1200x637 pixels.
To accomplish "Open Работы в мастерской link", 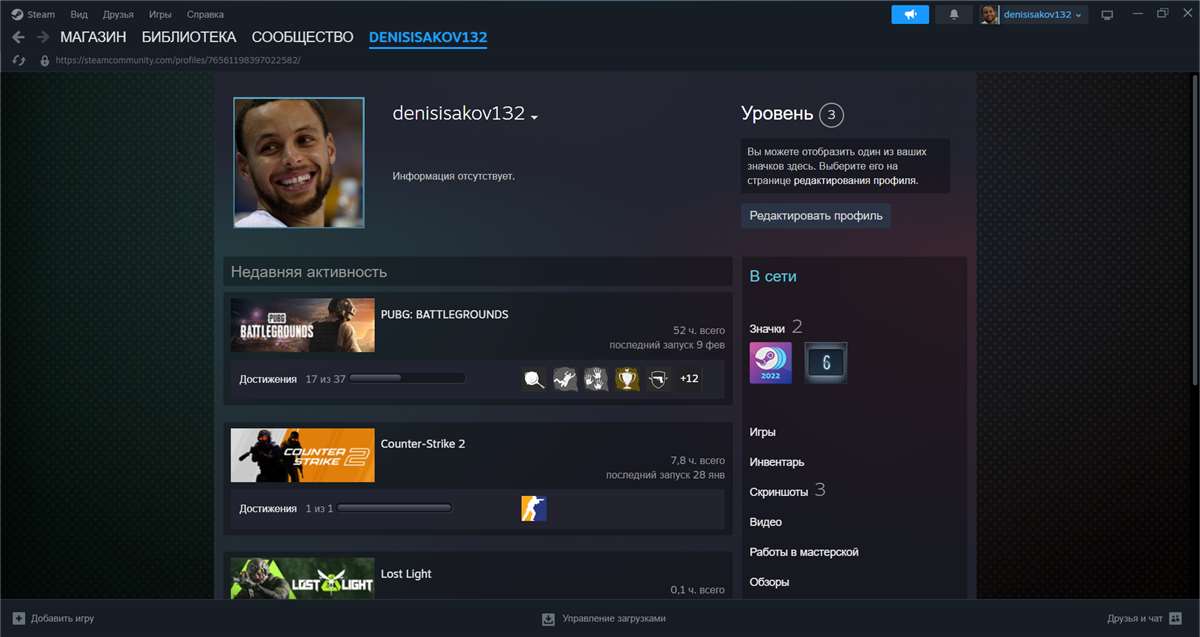I will click(804, 552).
